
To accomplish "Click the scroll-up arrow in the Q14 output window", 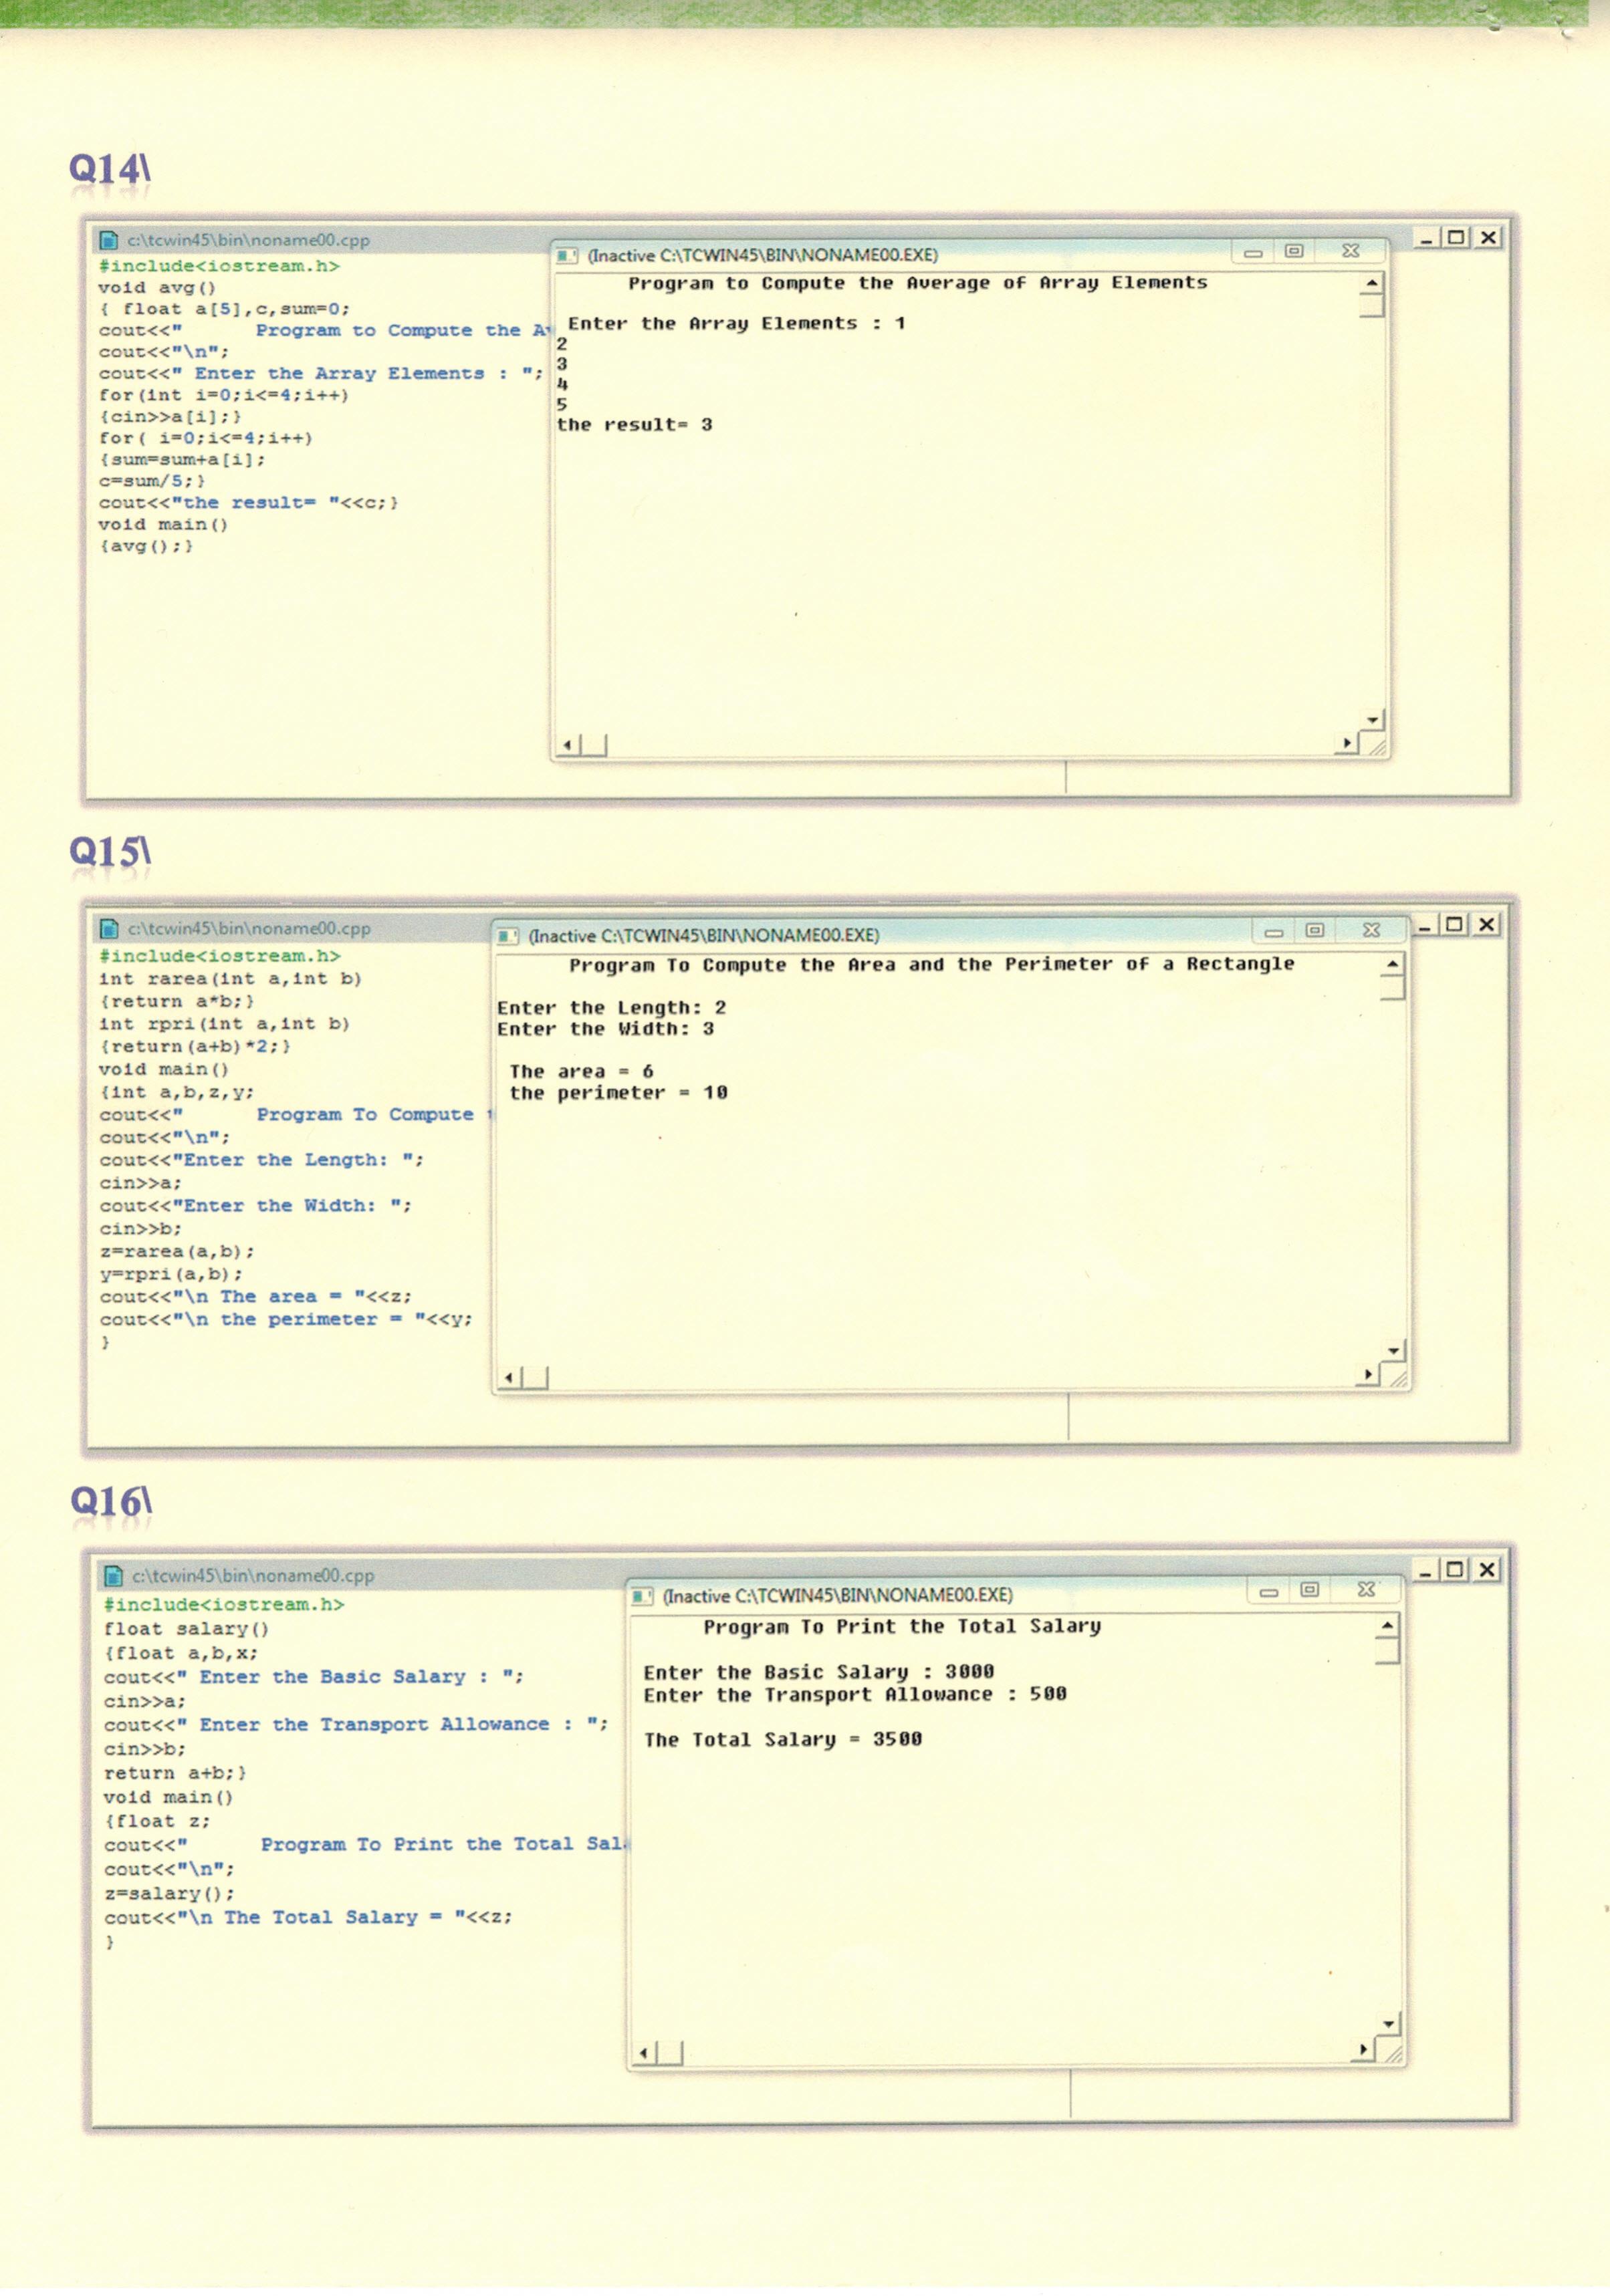I will click(x=1372, y=284).
